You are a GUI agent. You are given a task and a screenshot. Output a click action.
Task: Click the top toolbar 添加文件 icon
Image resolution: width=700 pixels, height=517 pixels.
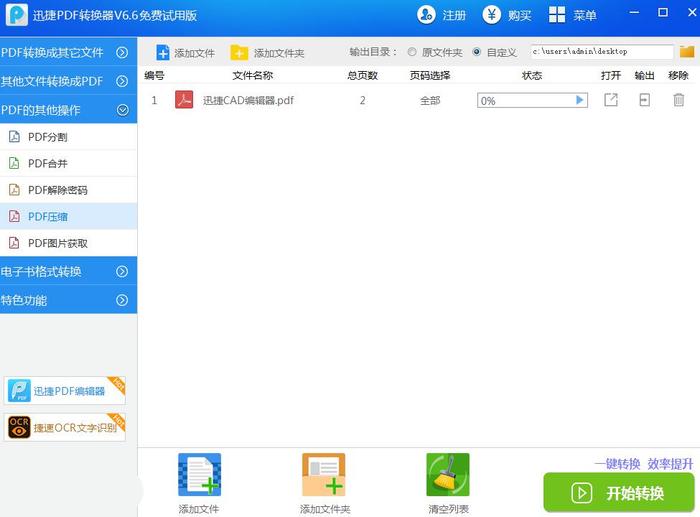[x=162, y=53]
